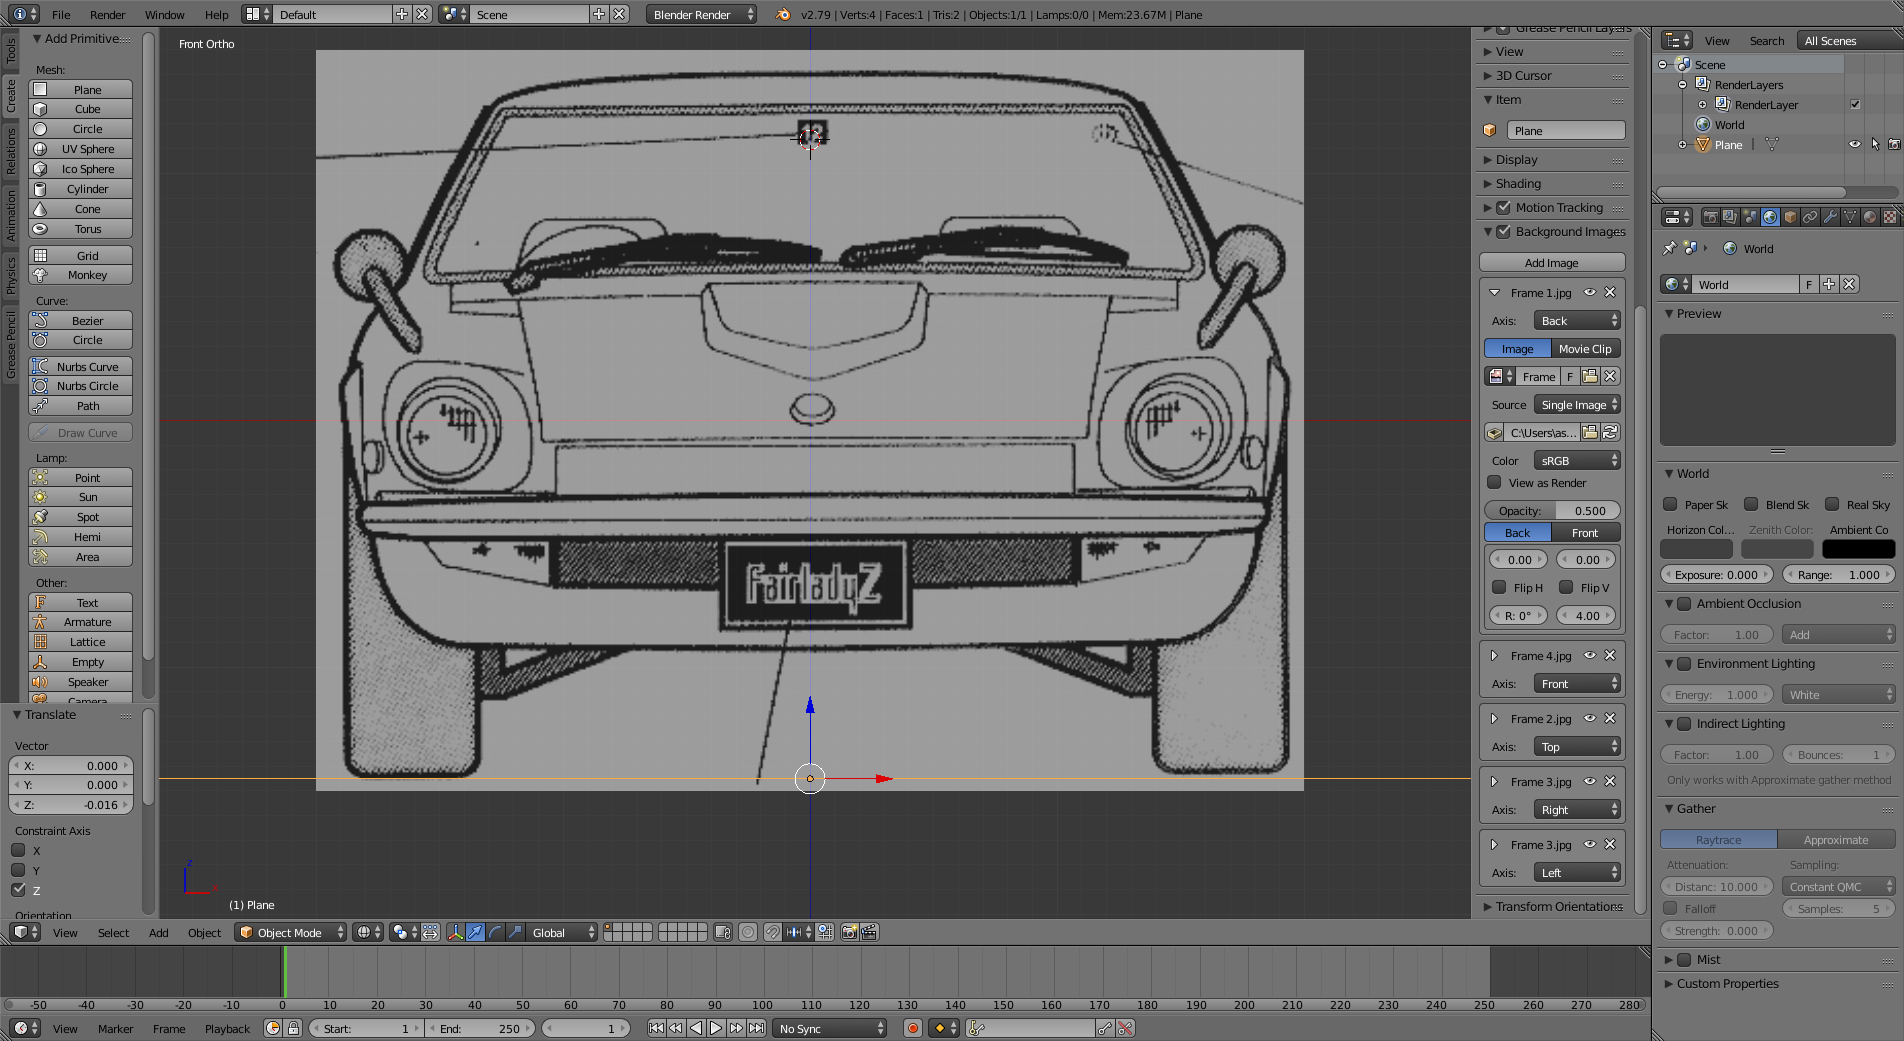The image size is (1904, 1041).
Task: Remove the Frame 1.jpg background image (X)
Action: tap(1610, 292)
